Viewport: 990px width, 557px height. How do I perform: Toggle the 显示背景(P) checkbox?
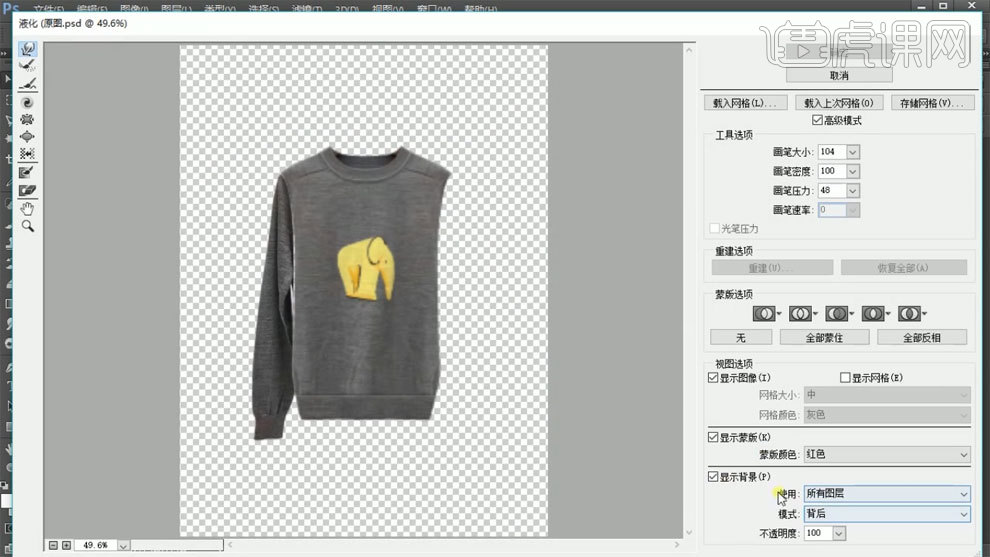click(x=713, y=477)
